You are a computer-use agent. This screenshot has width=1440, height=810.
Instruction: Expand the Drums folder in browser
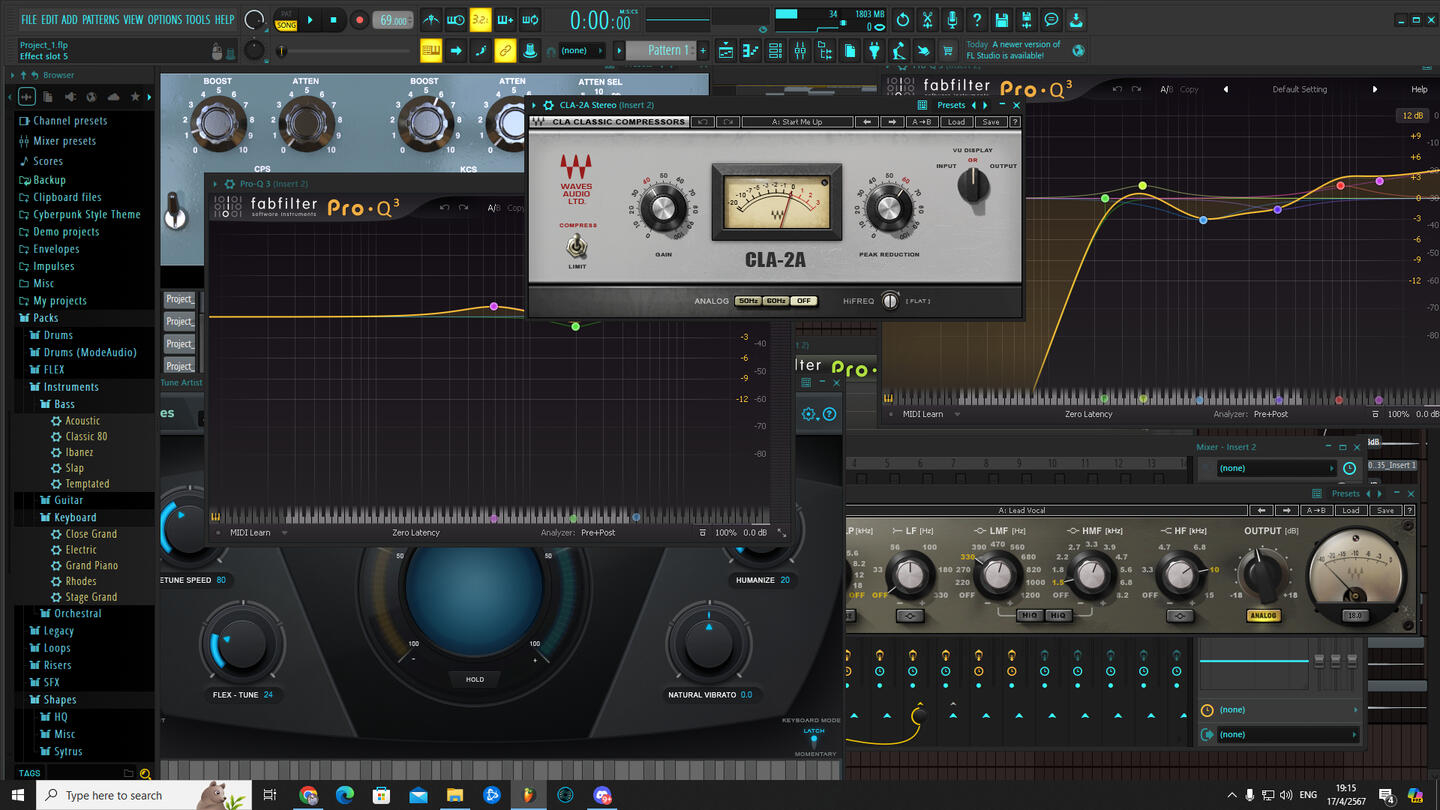pyautogui.click(x=58, y=335)
